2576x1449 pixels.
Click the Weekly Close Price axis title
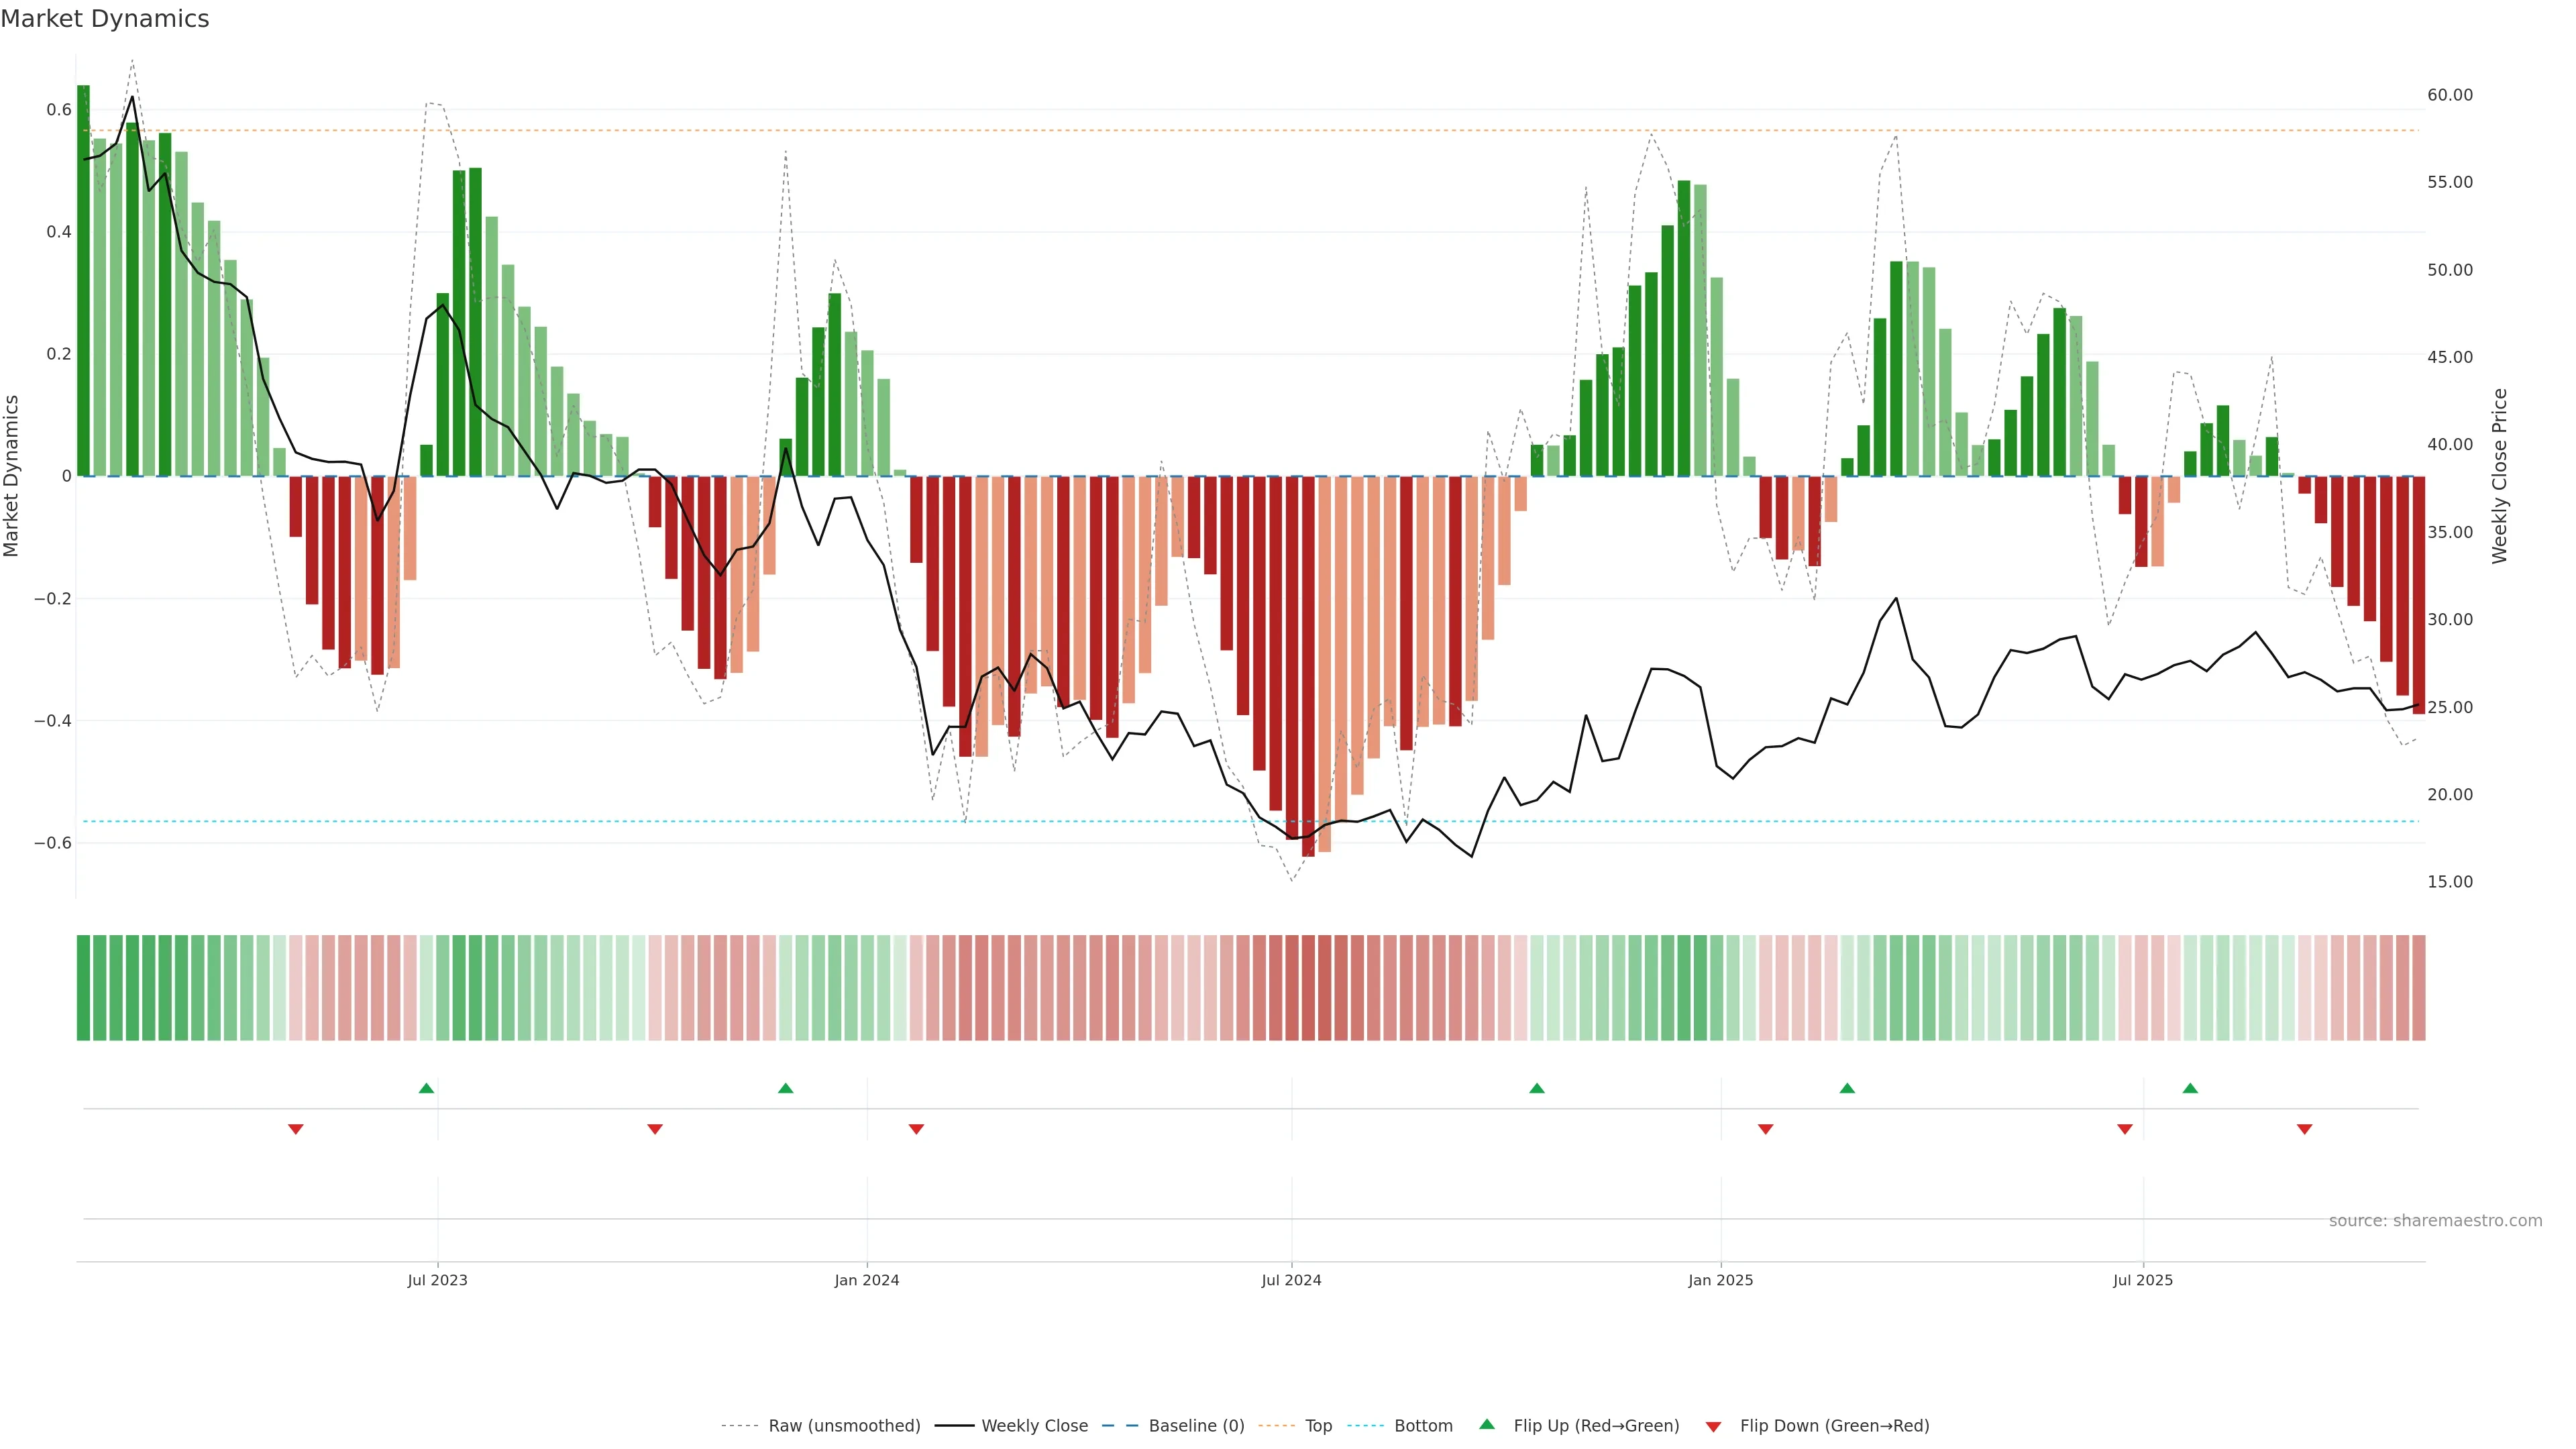[x=2500, y=476]
